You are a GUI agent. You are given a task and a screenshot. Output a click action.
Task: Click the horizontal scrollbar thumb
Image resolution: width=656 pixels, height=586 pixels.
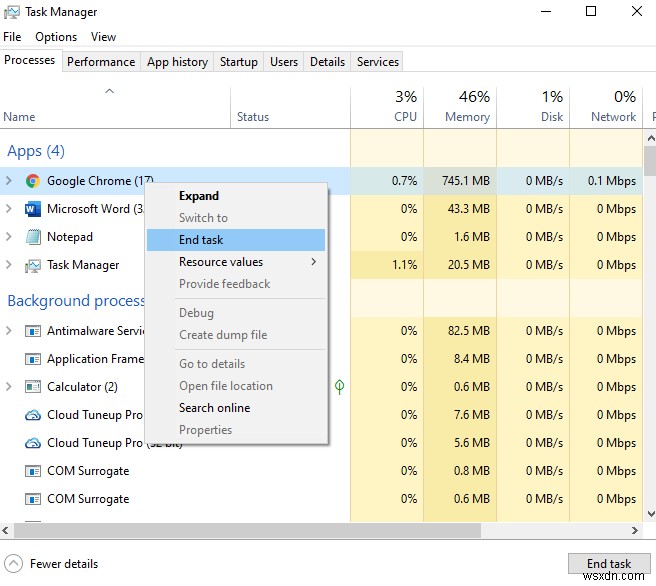point(247,530)
